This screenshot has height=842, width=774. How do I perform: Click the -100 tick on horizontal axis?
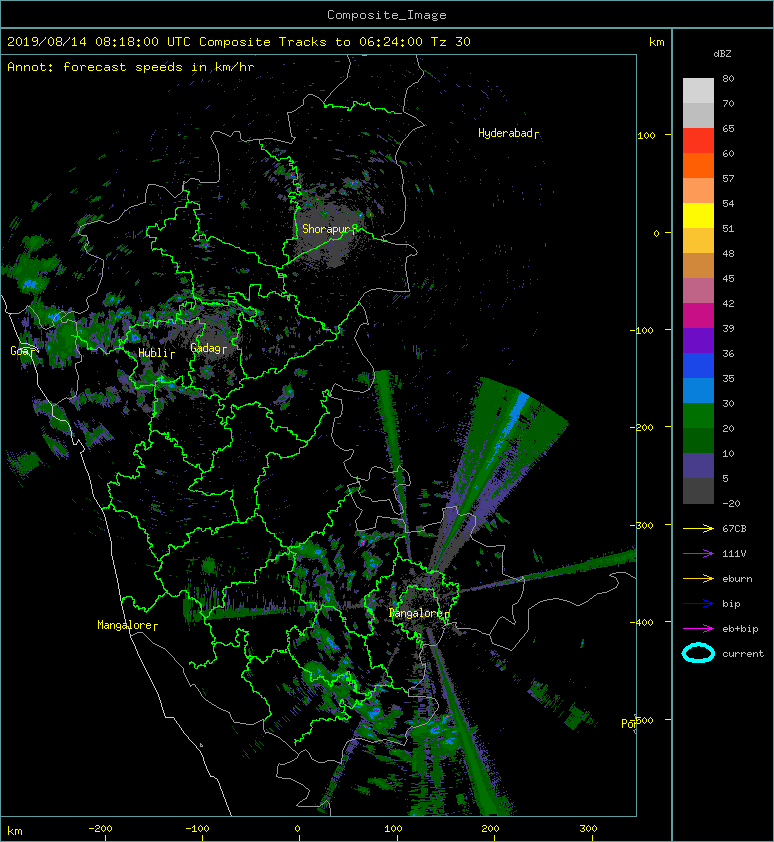coord(198,829)
